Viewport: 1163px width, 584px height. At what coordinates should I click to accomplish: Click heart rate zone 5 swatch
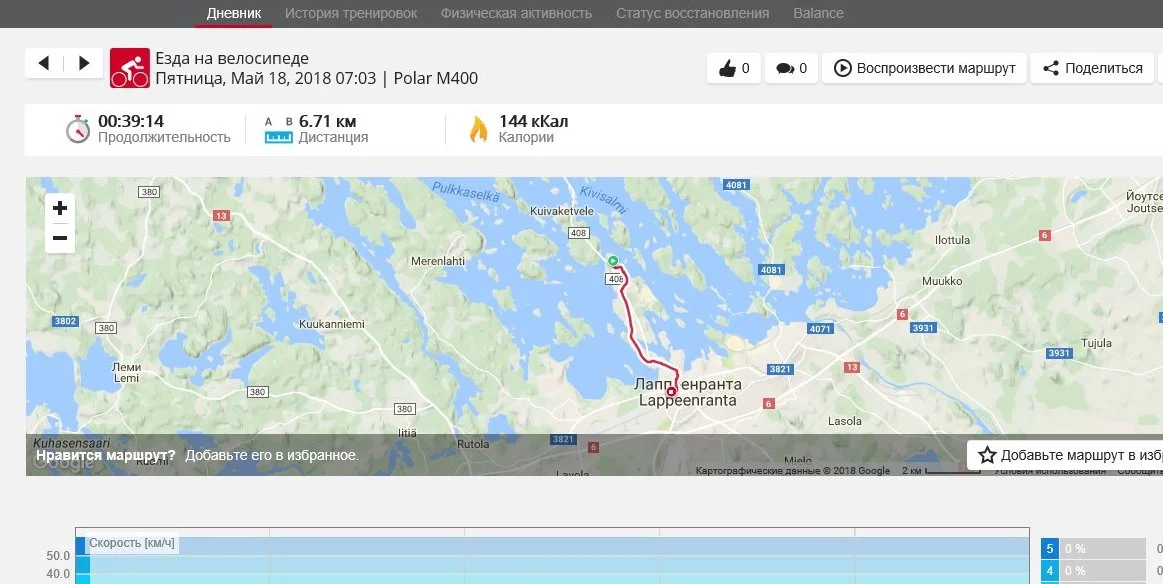point(1050,549)
